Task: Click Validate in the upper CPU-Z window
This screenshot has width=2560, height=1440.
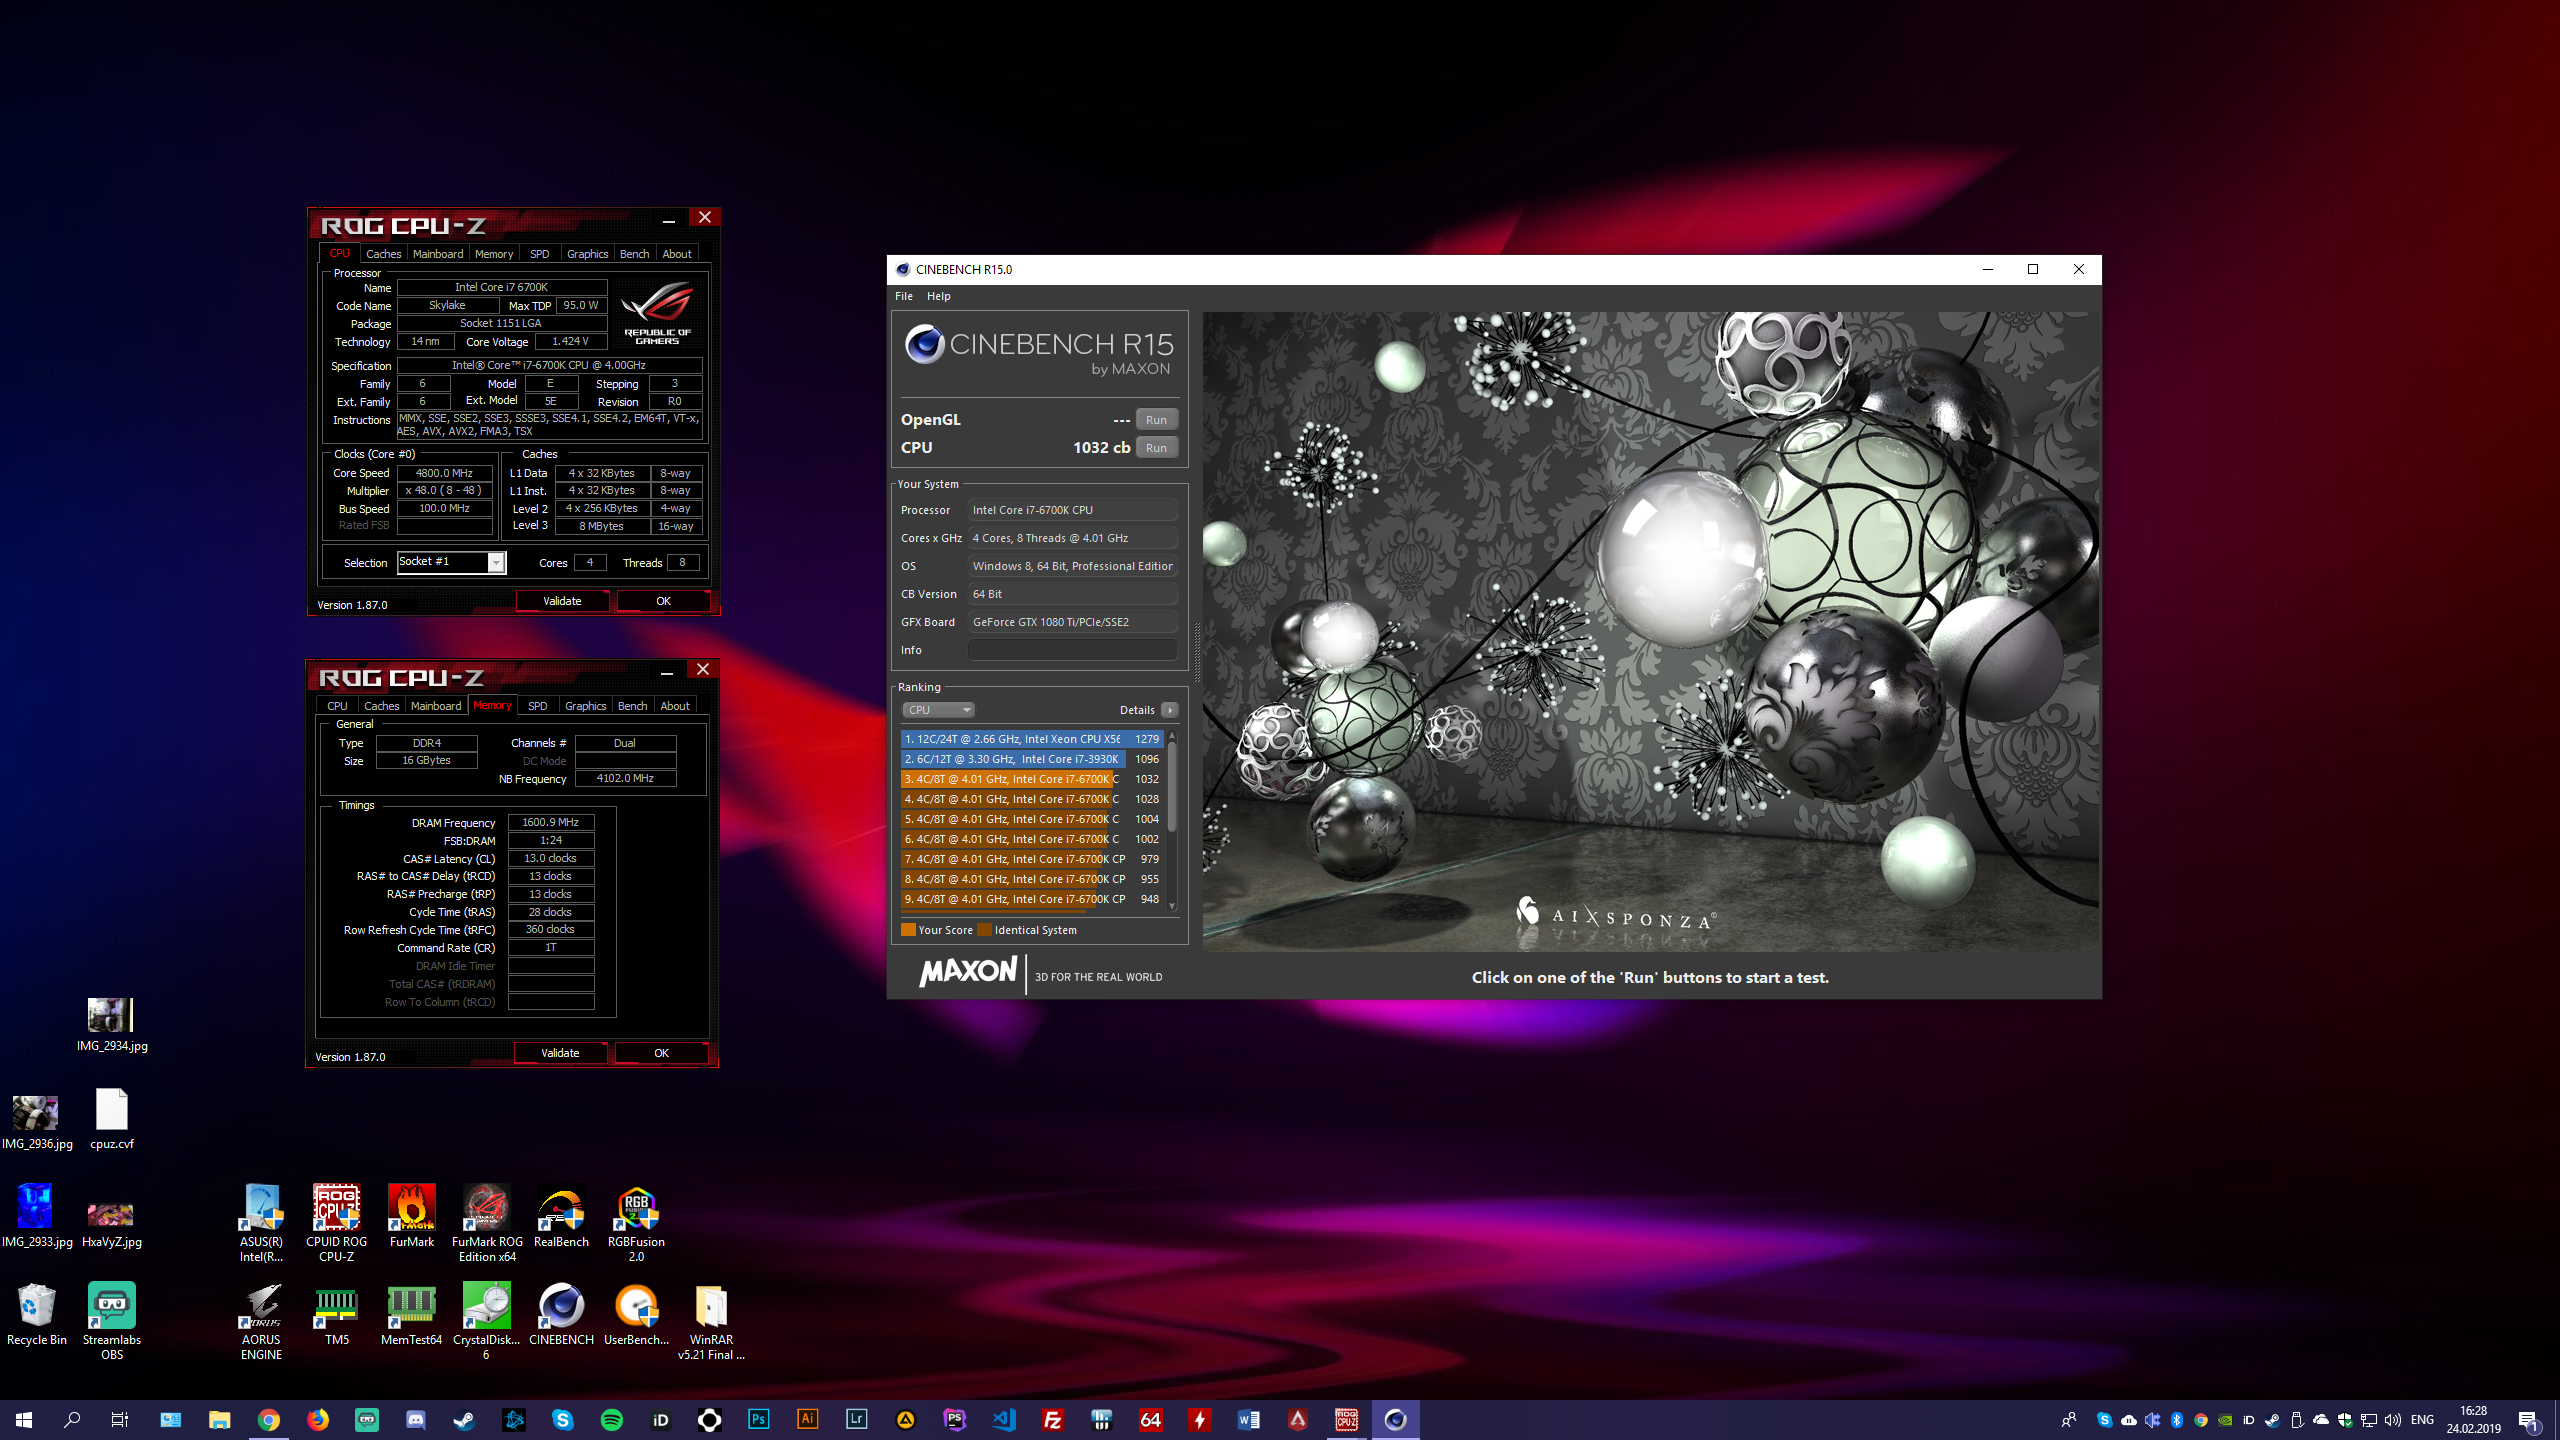Action: click(x=562, y=601)
